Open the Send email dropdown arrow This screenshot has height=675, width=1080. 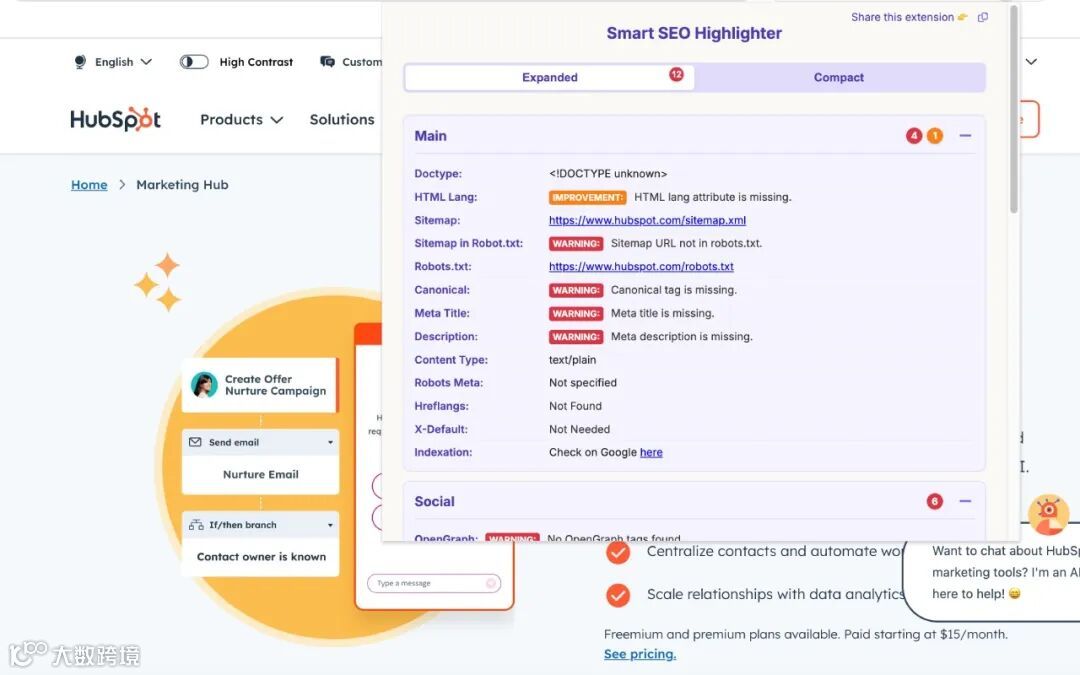tap(330, 442)
